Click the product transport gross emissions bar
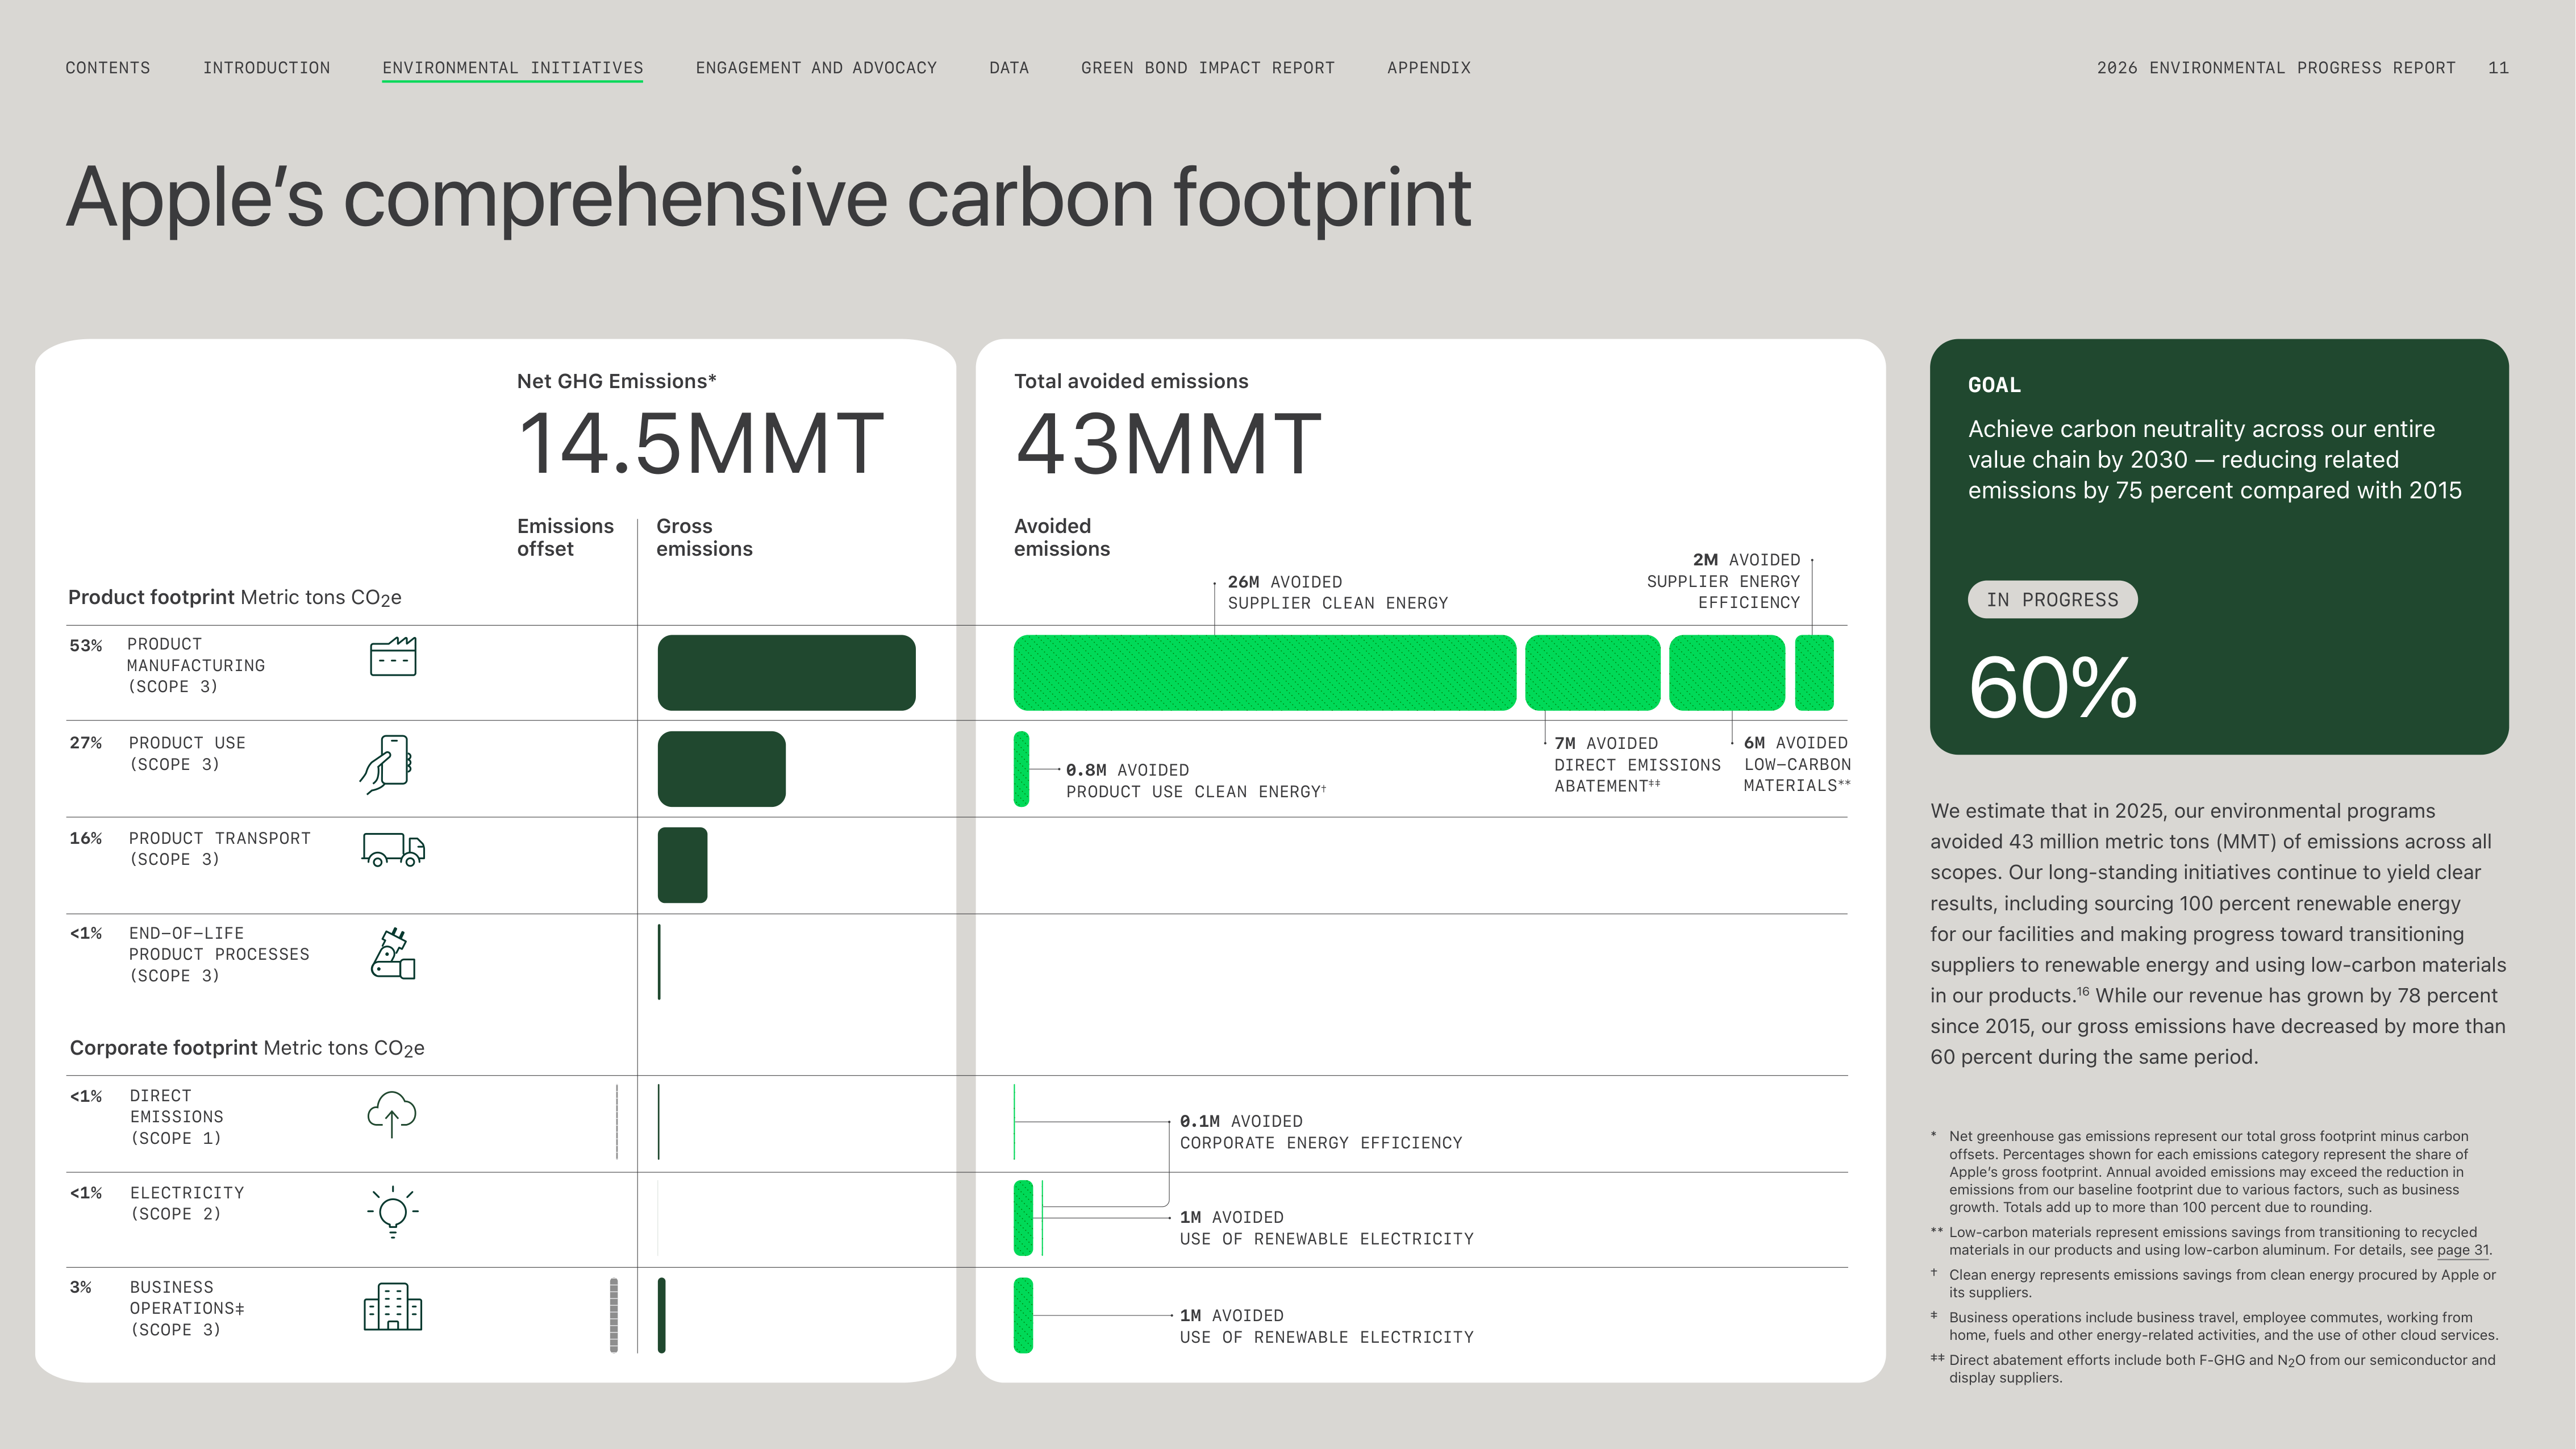Viewport: 2576px width, 1449px height. [682, 865]
